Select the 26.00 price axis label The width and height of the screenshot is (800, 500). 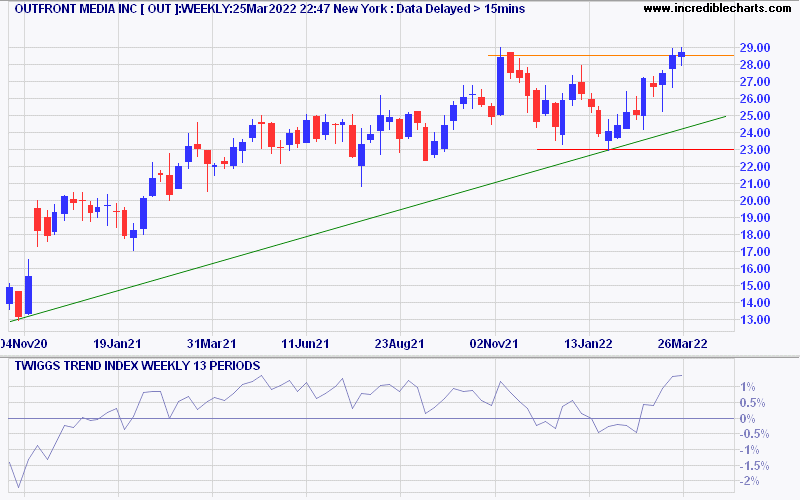(755, 98)
